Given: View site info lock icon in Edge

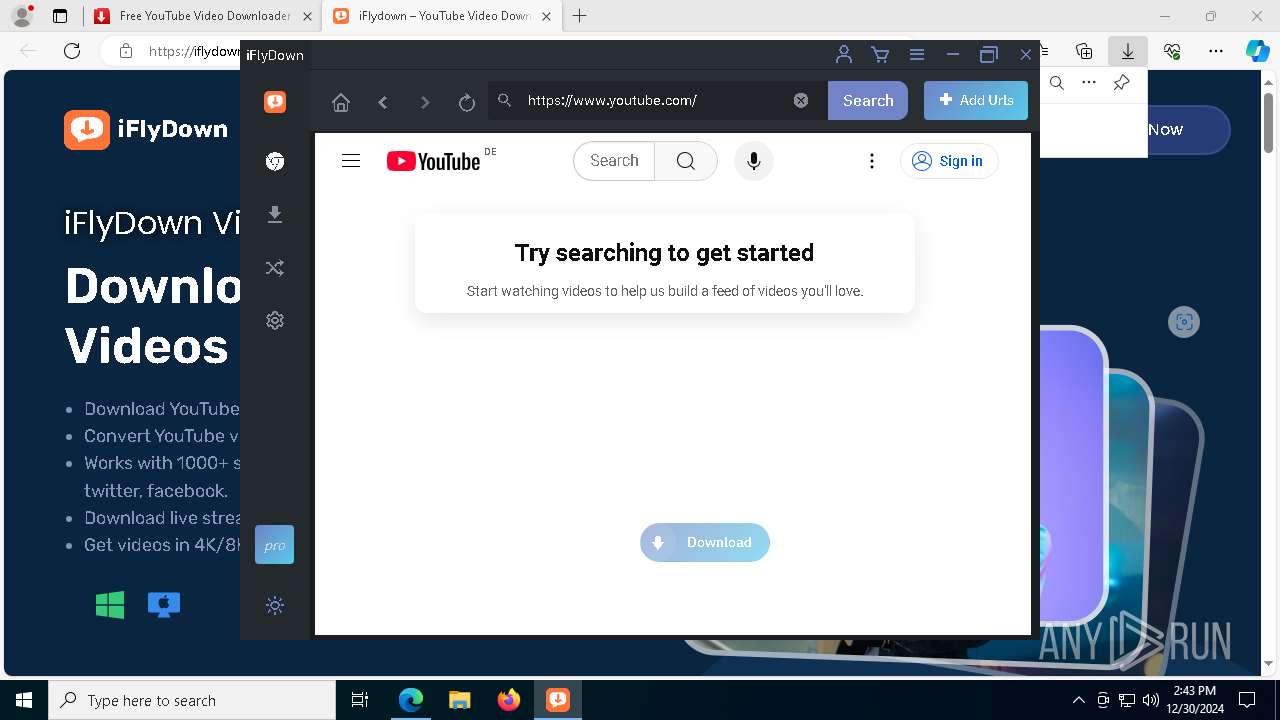Looking at the screenshot, I should click(126, 51).
